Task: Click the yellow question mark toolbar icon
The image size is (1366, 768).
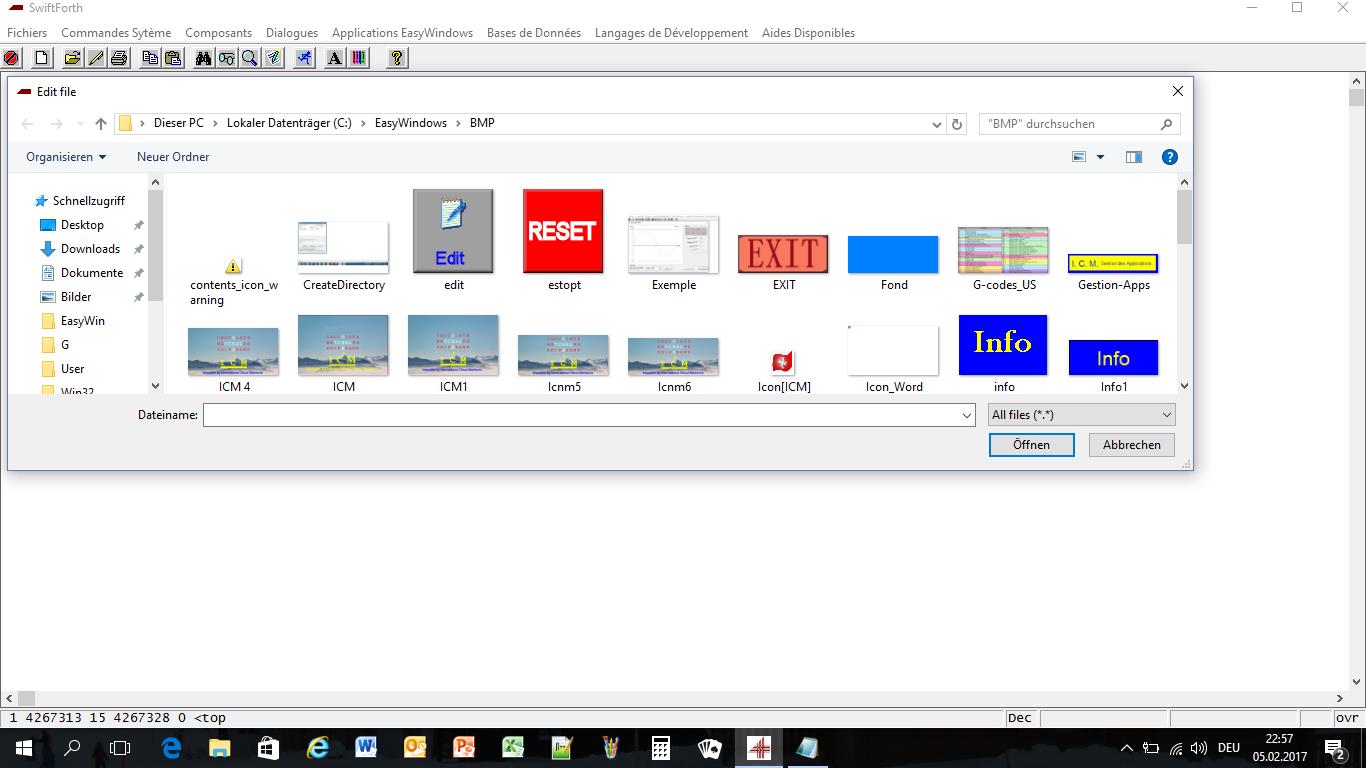Action: 397,58
